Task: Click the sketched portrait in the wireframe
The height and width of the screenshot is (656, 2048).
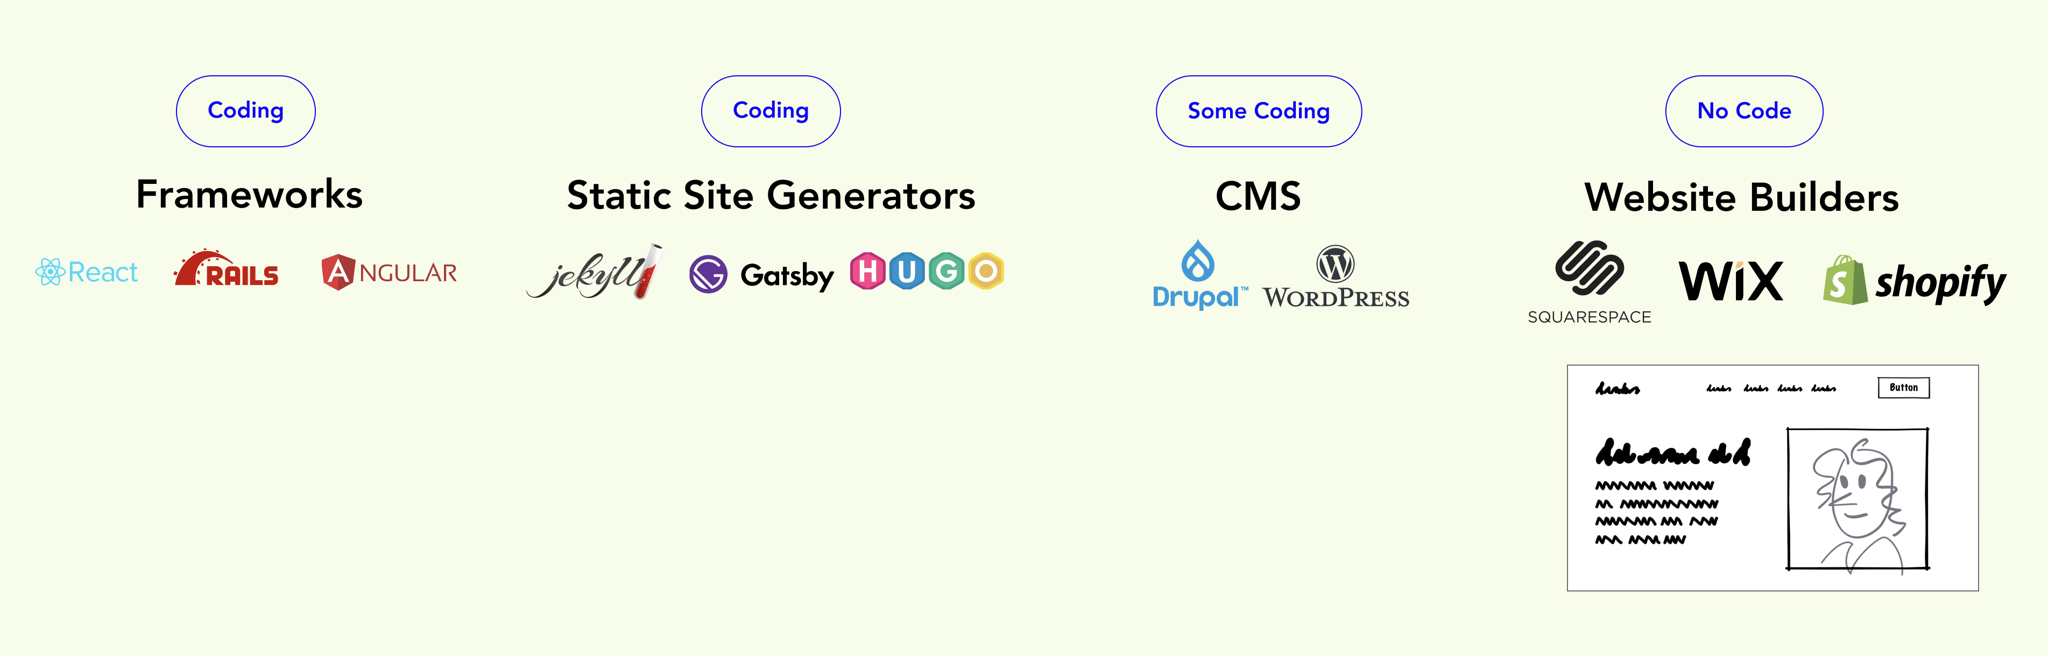Action: [x=1858, y=499]
